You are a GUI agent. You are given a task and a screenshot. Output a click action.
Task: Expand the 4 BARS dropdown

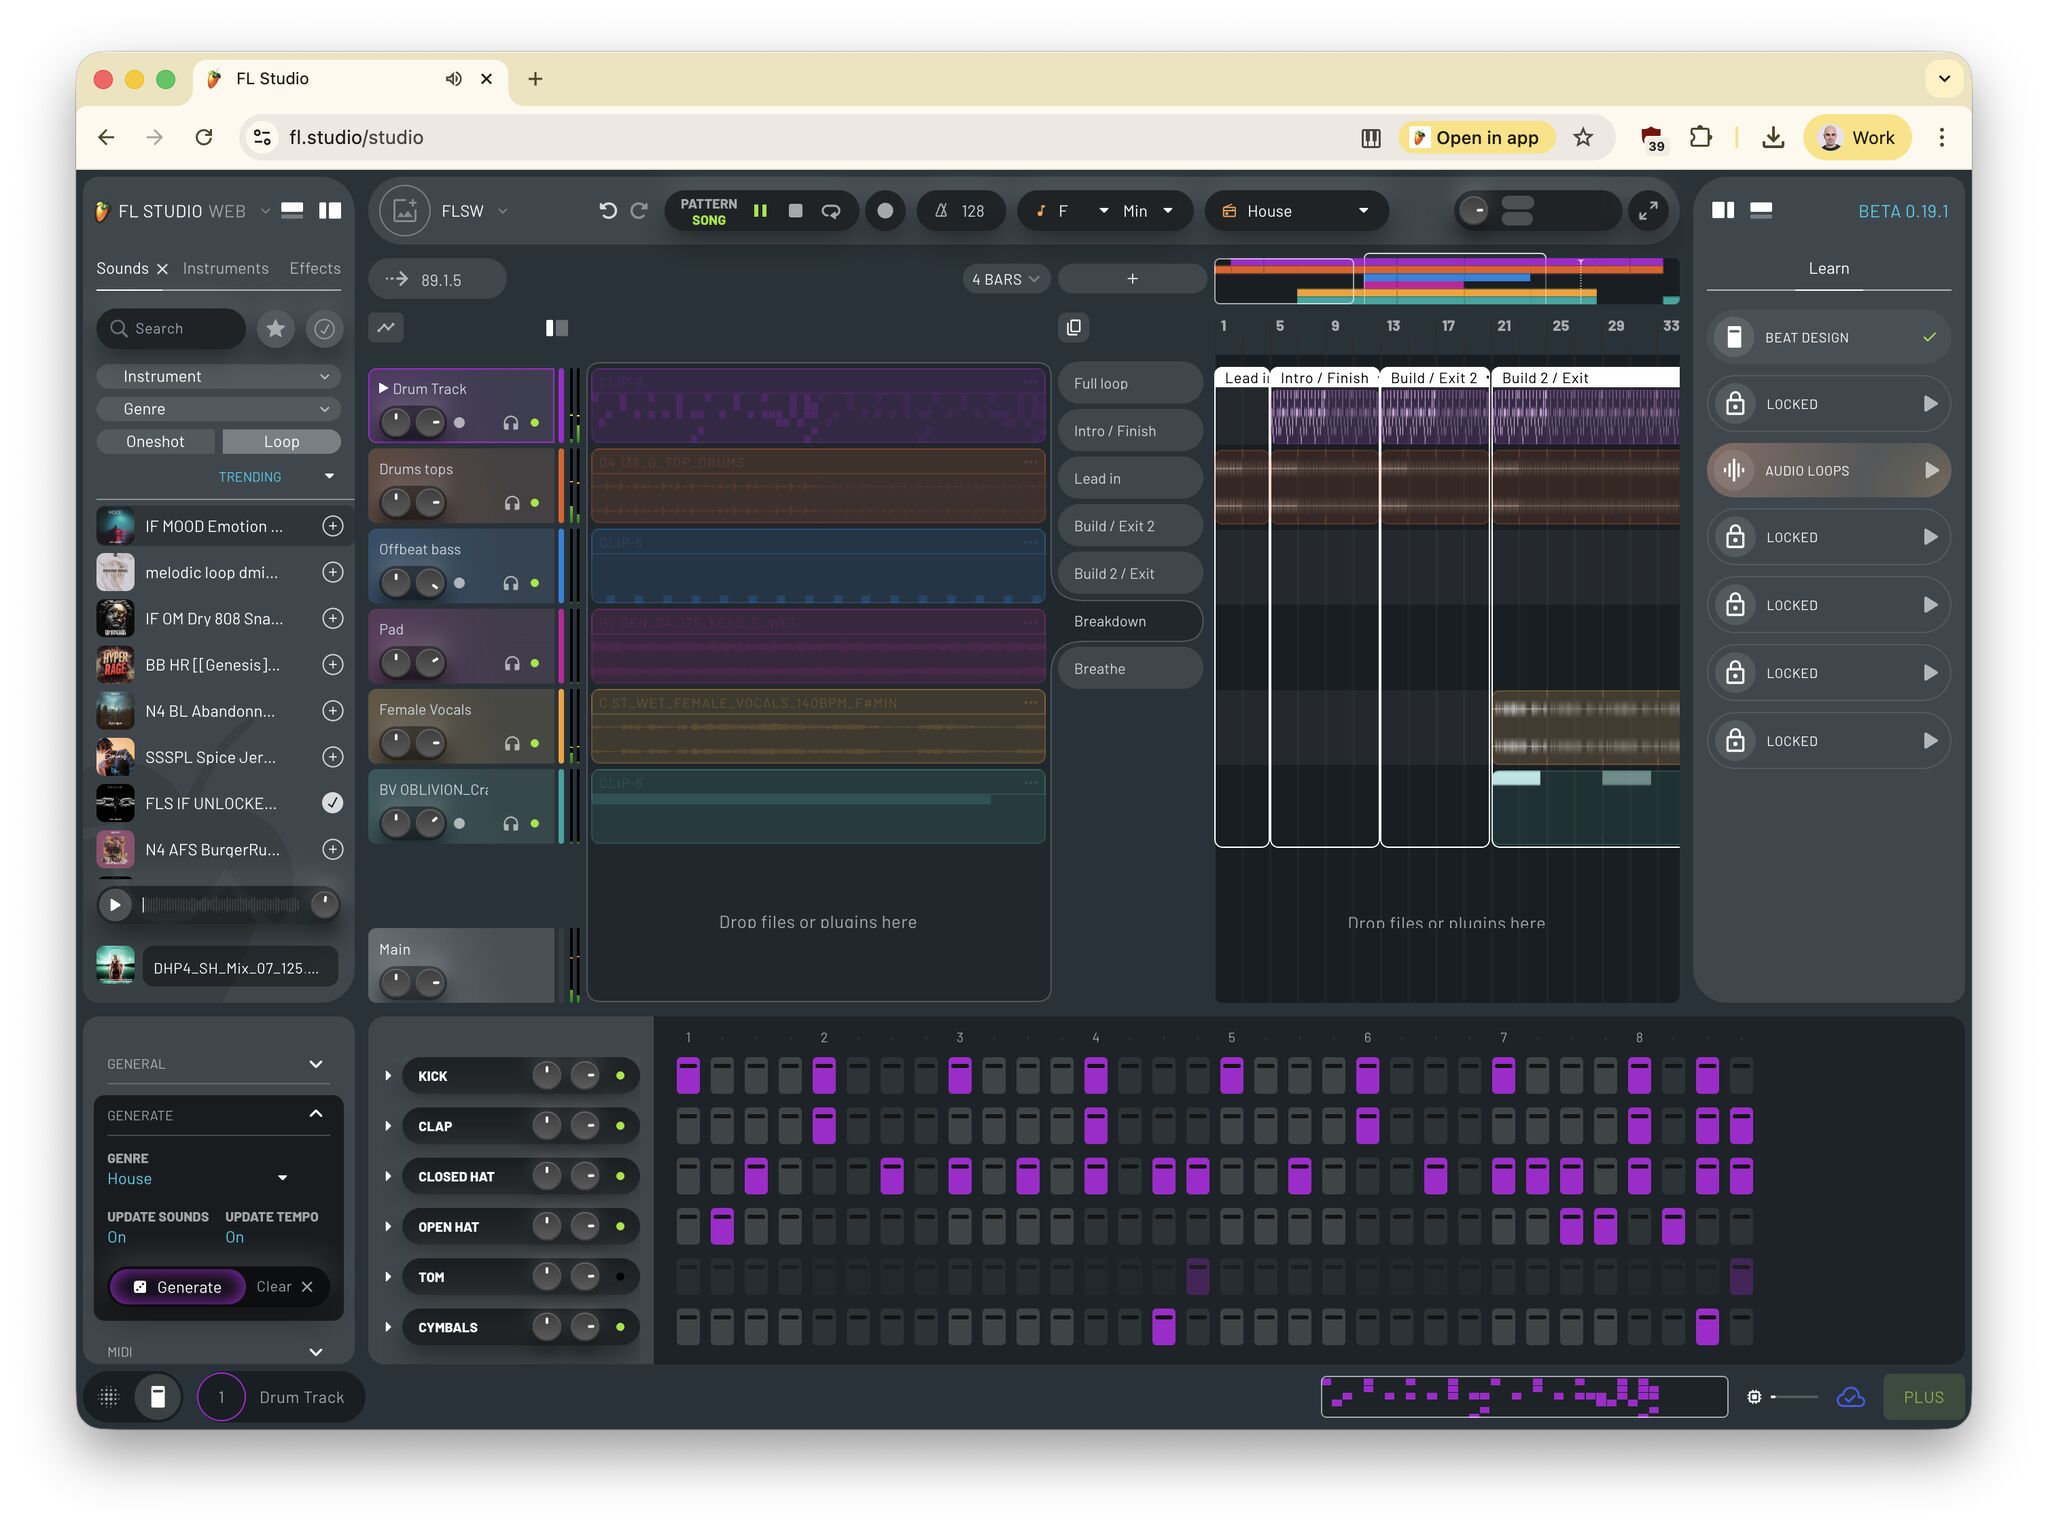click(x=1005, y=279)
